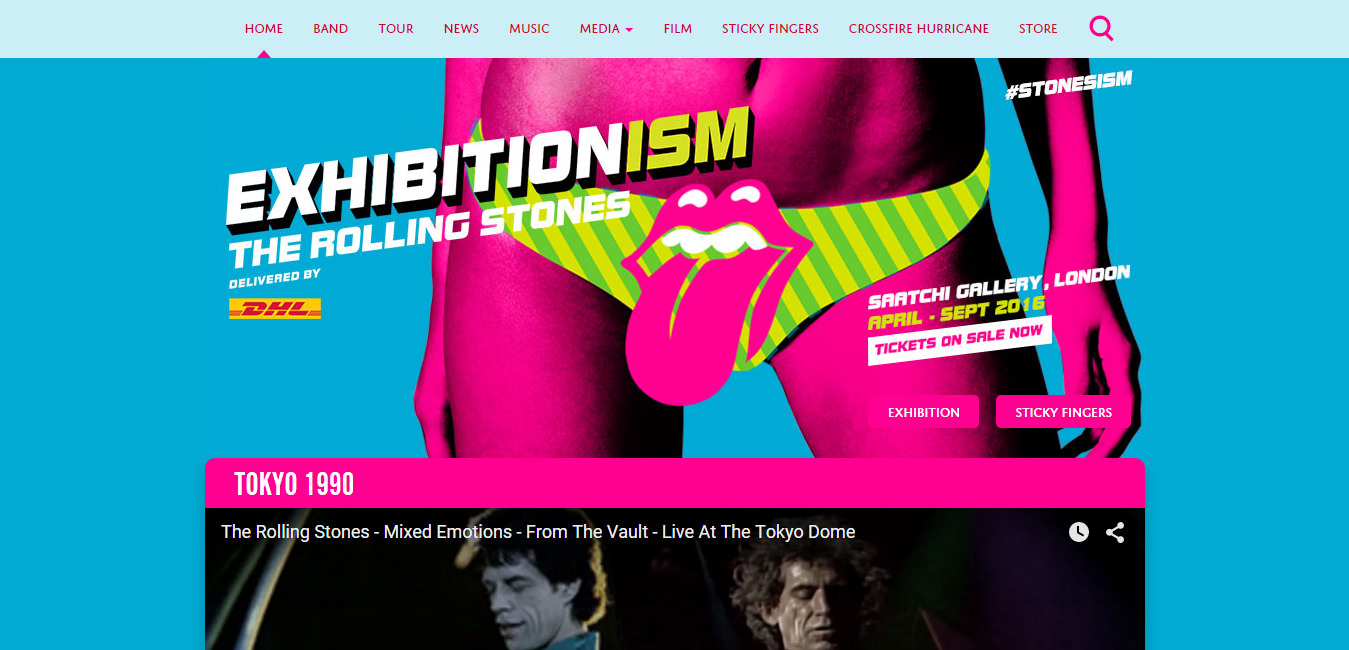Go to the Store page
The height and width of the screenshot is (650, 1349).
(x=1038, y=28)
